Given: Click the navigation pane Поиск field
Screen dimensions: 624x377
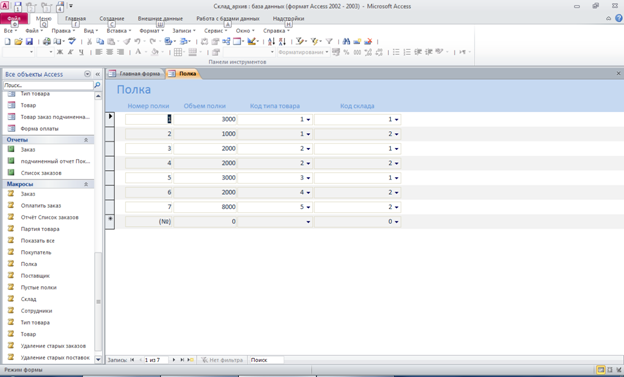Looking at the screenshot, I should point(48,85).
